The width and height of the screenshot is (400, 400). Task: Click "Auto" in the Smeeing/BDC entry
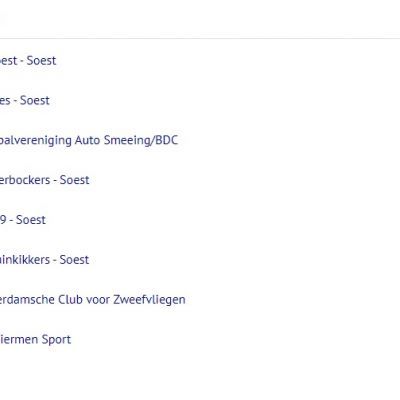(x=87, y=140)
